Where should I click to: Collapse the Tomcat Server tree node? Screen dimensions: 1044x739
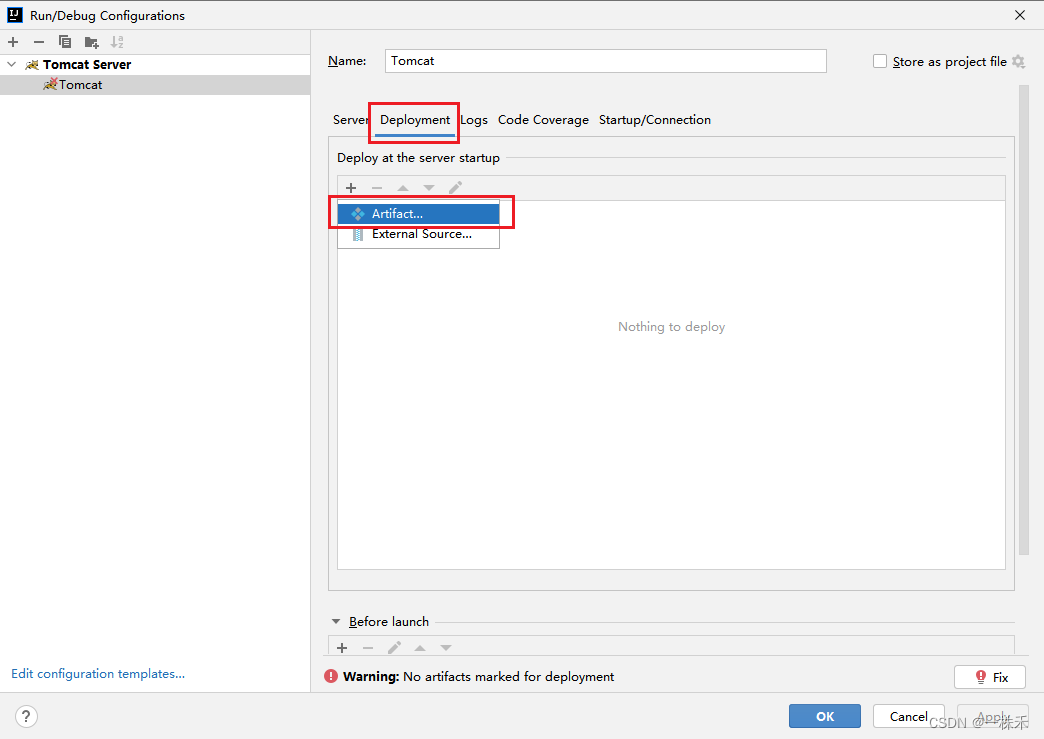coord(11,65)
